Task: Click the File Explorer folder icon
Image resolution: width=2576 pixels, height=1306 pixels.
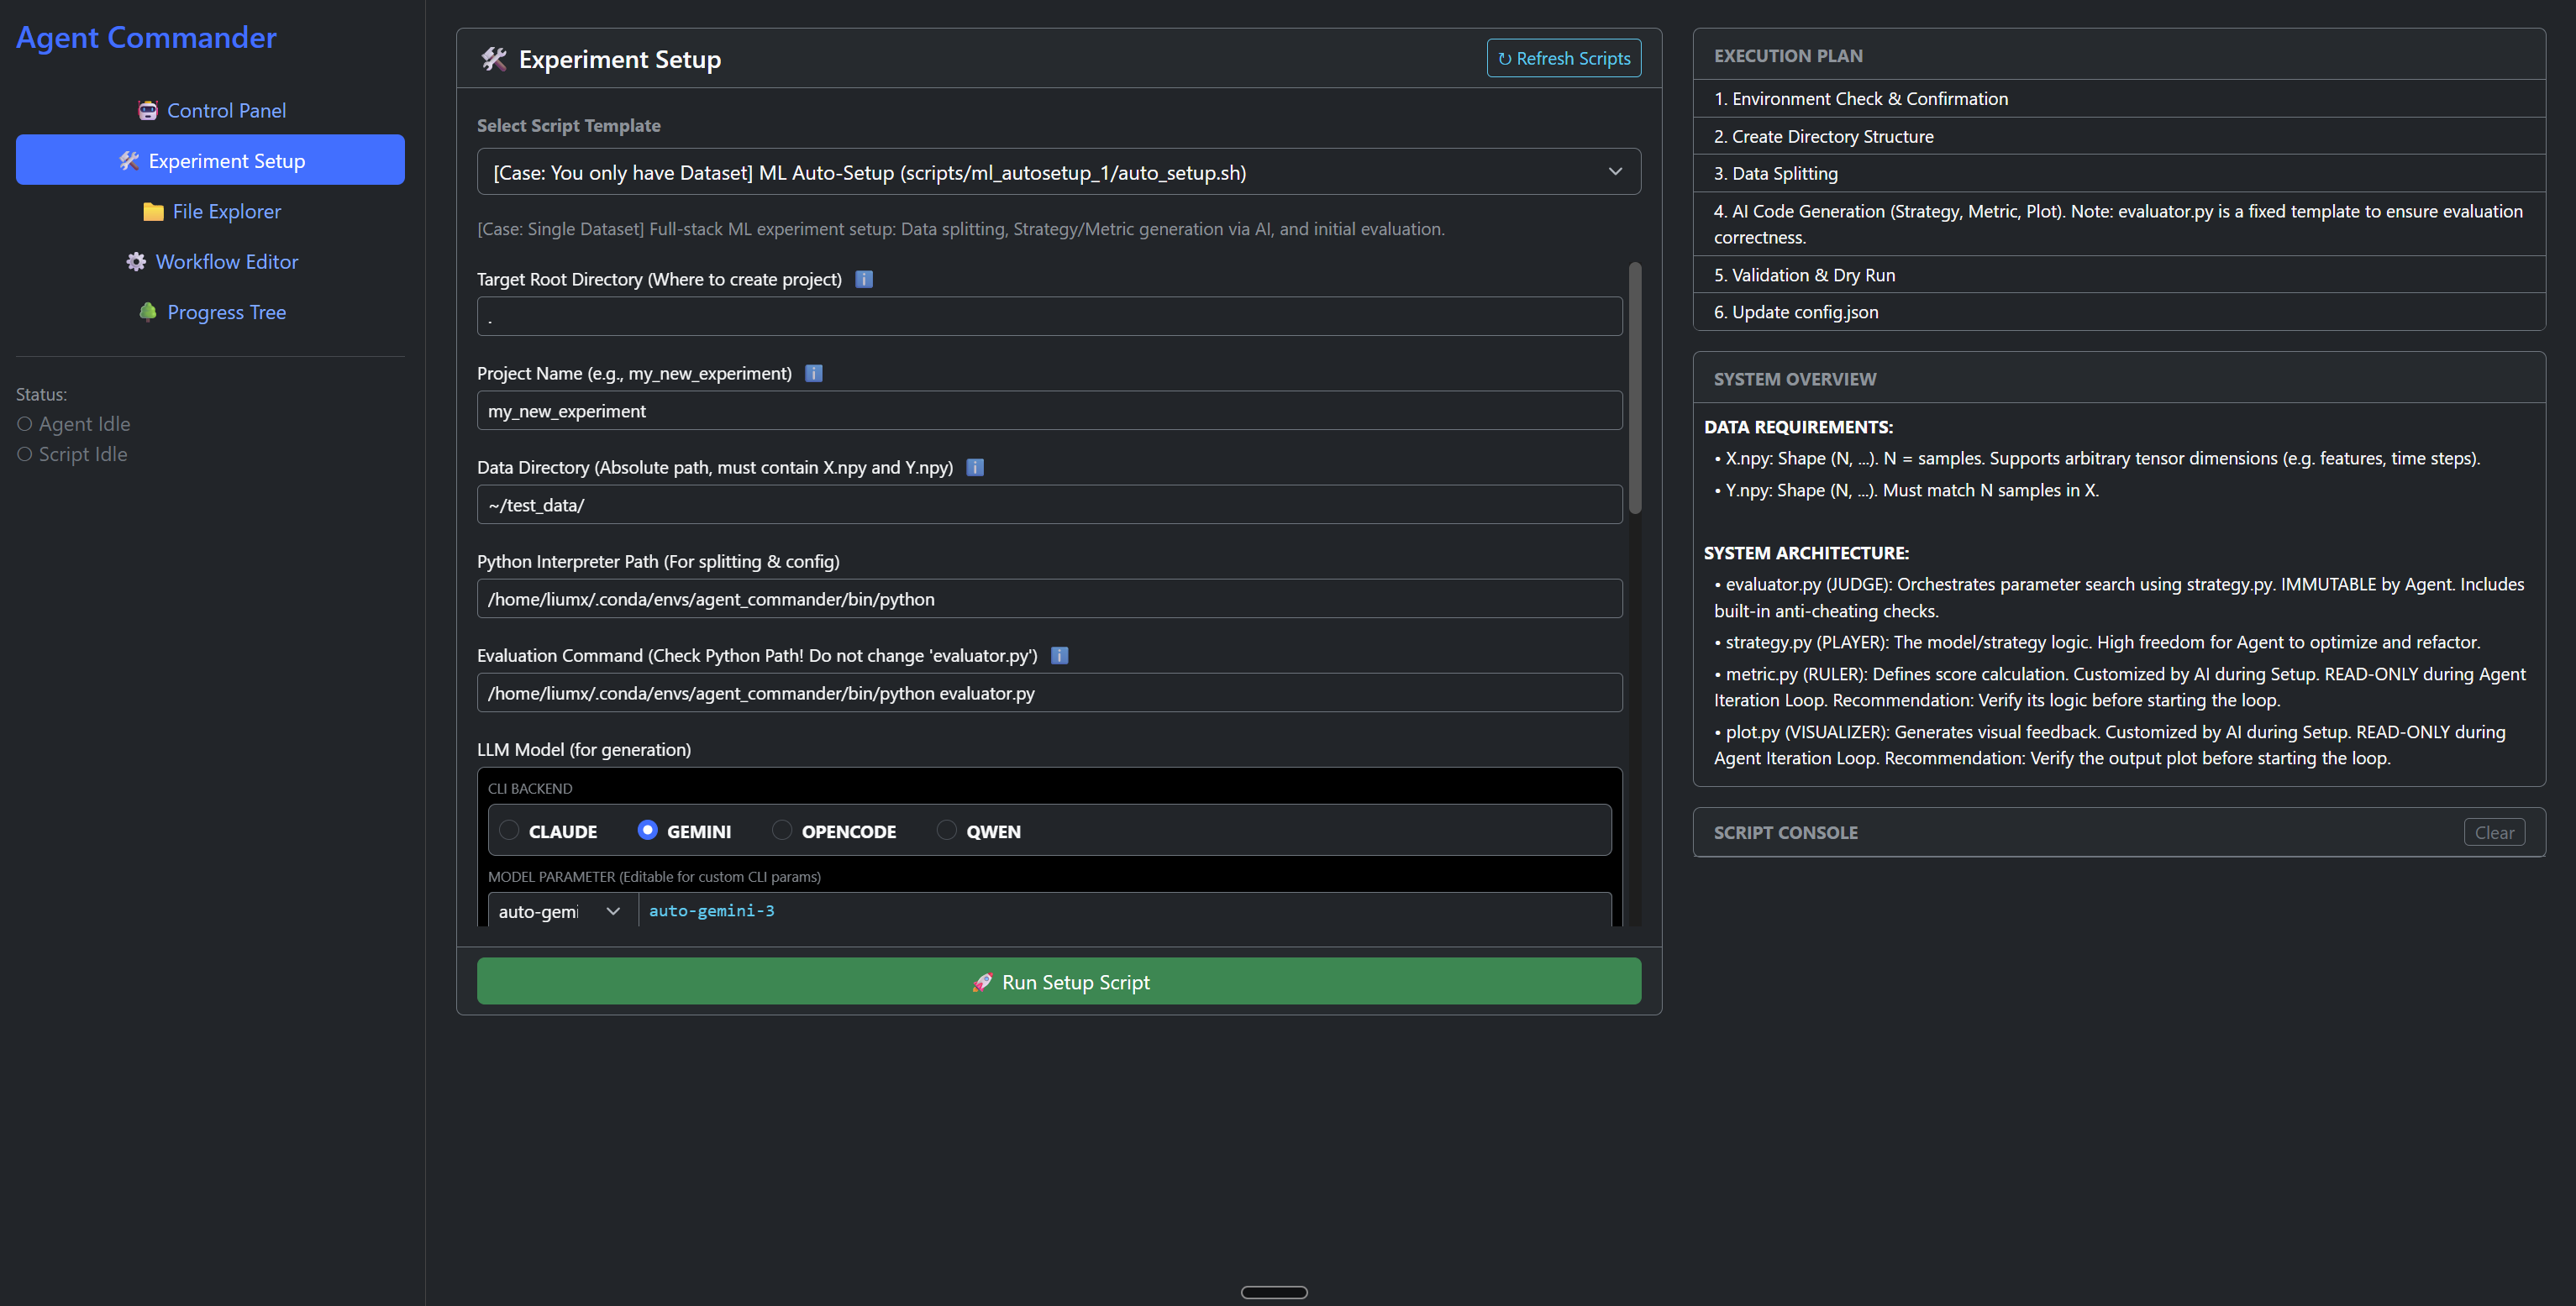Action: tap(153, 211)
